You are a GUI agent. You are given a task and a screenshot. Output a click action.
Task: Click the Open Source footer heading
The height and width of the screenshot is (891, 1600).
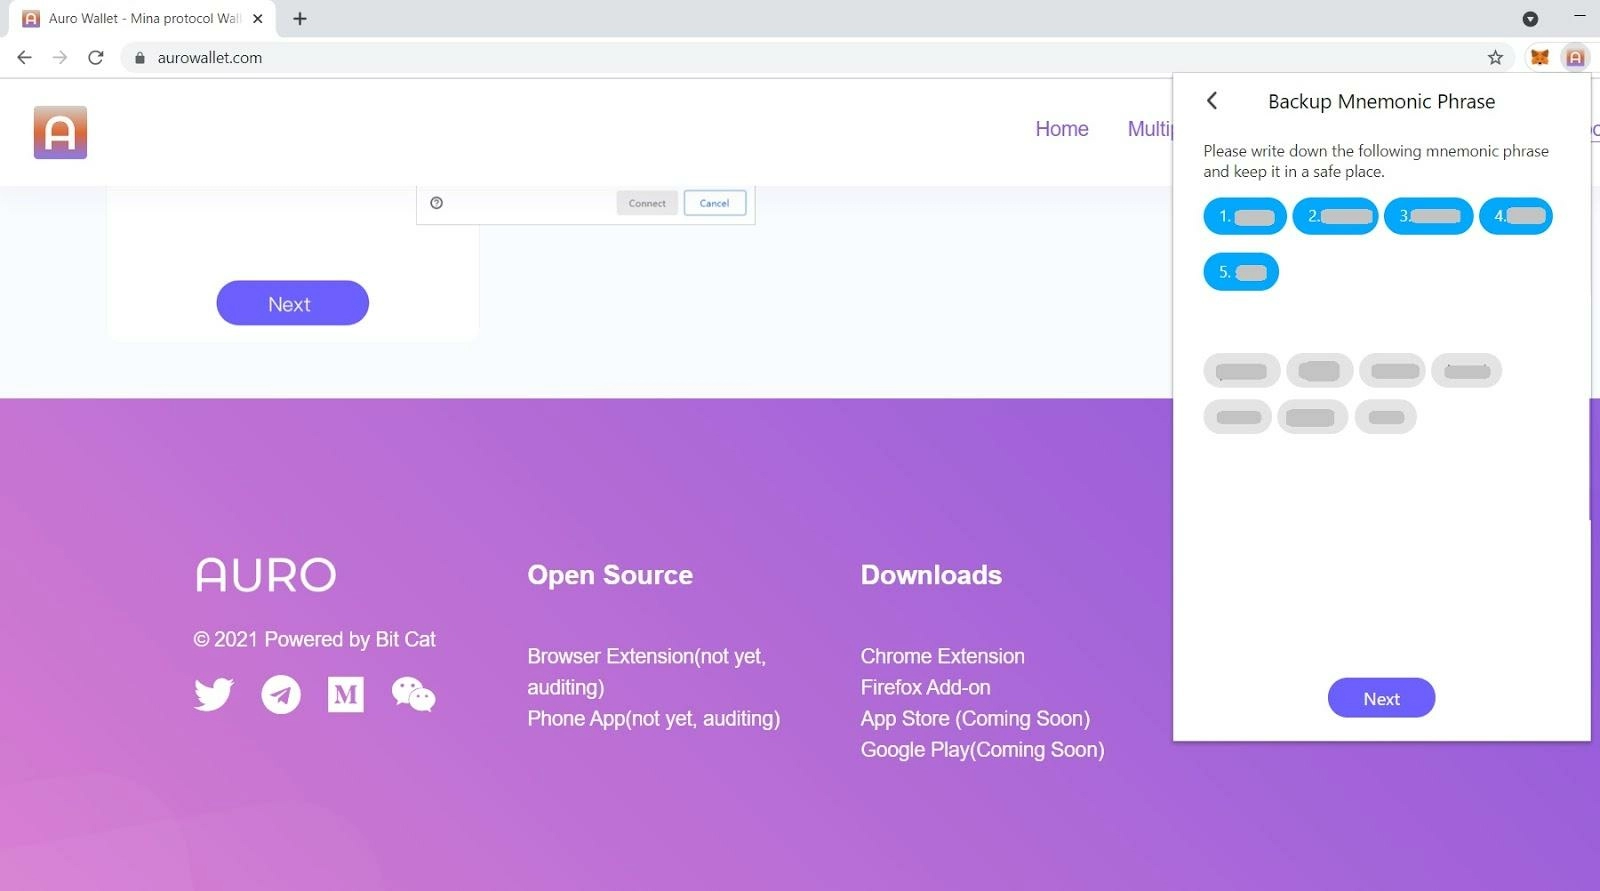(610, 575)
